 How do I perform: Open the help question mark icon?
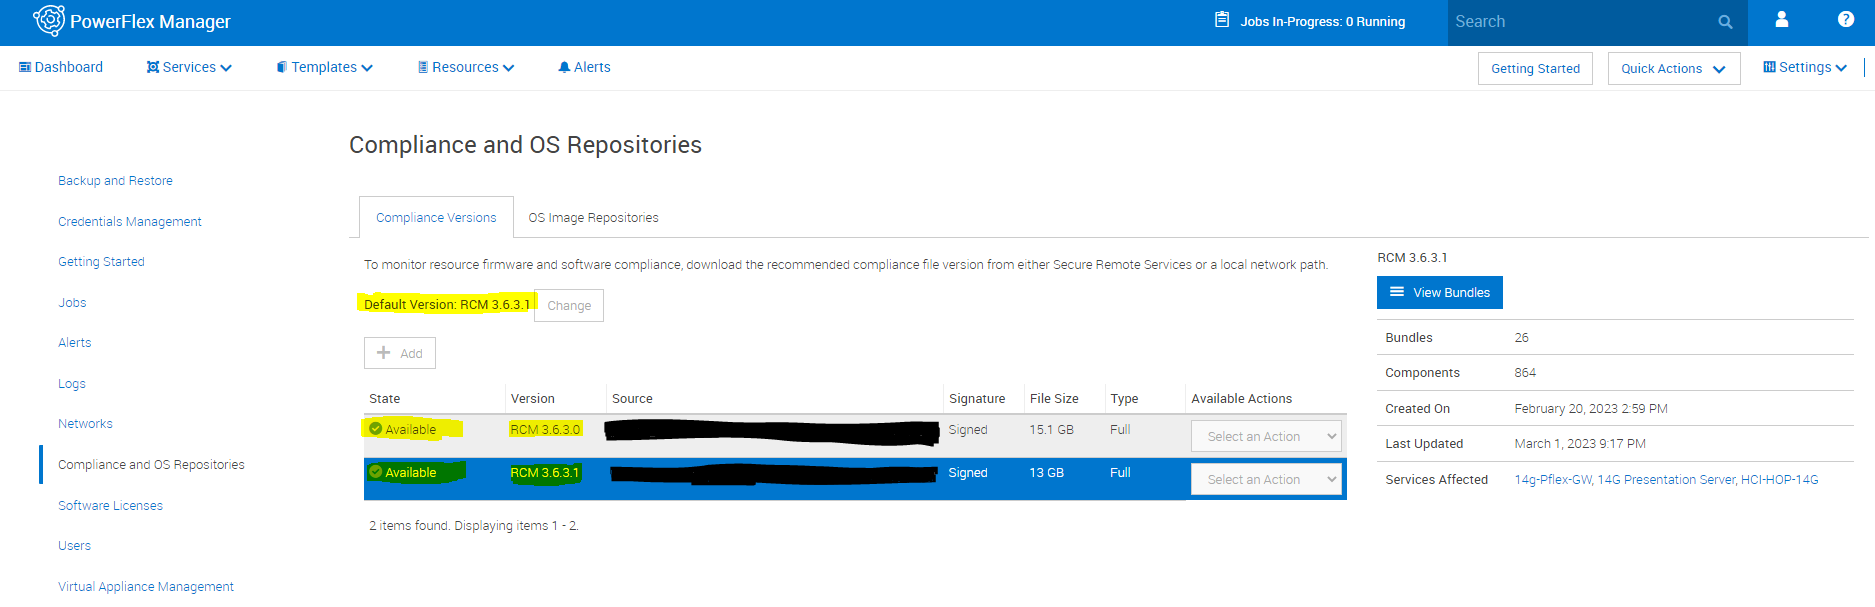[1846, 19]
